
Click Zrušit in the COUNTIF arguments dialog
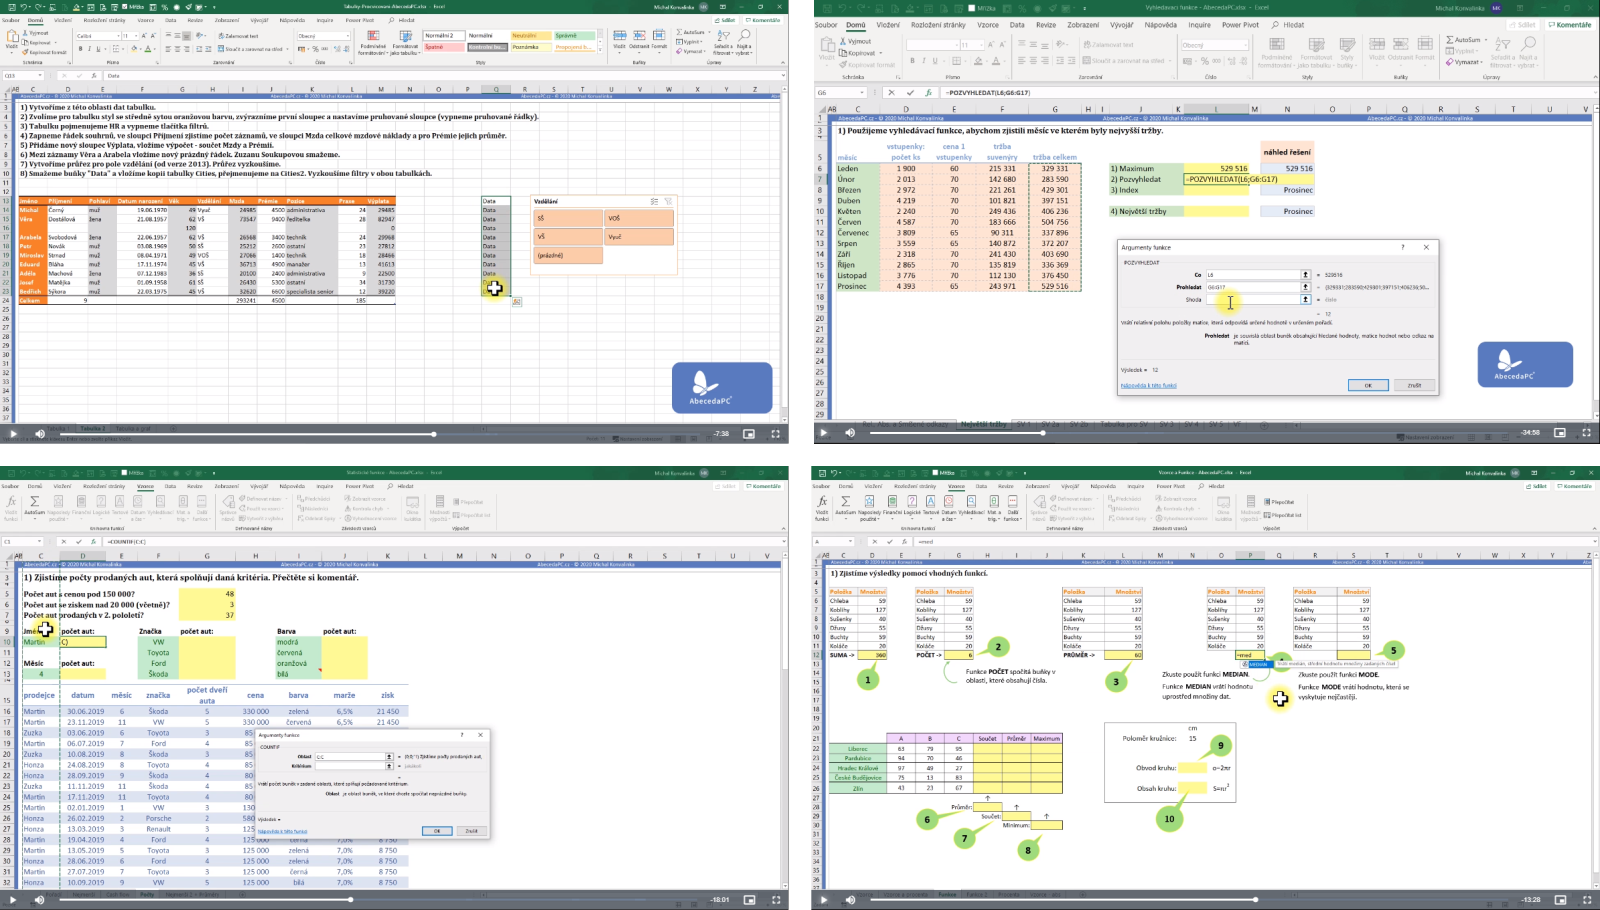pos(471,831)
